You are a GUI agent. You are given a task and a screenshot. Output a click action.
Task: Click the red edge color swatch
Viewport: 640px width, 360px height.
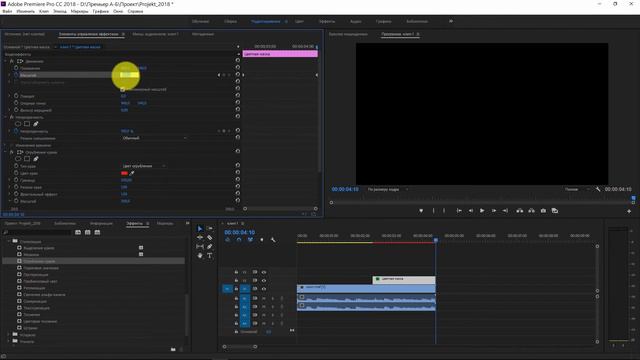click(x=124, y=173)
